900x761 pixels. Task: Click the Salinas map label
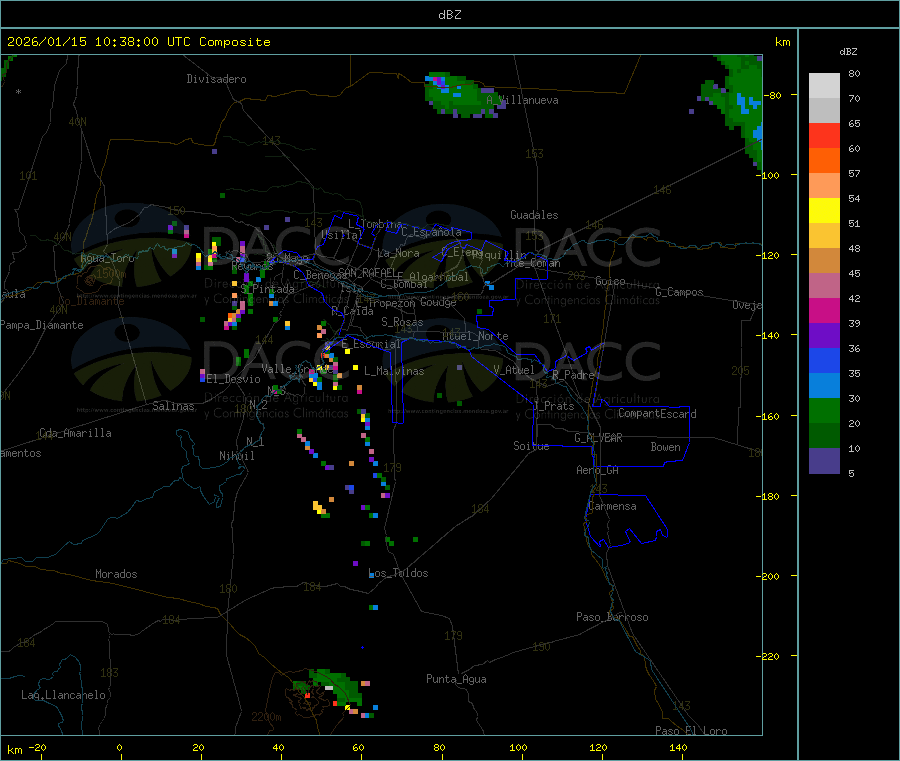pos(173,406)
